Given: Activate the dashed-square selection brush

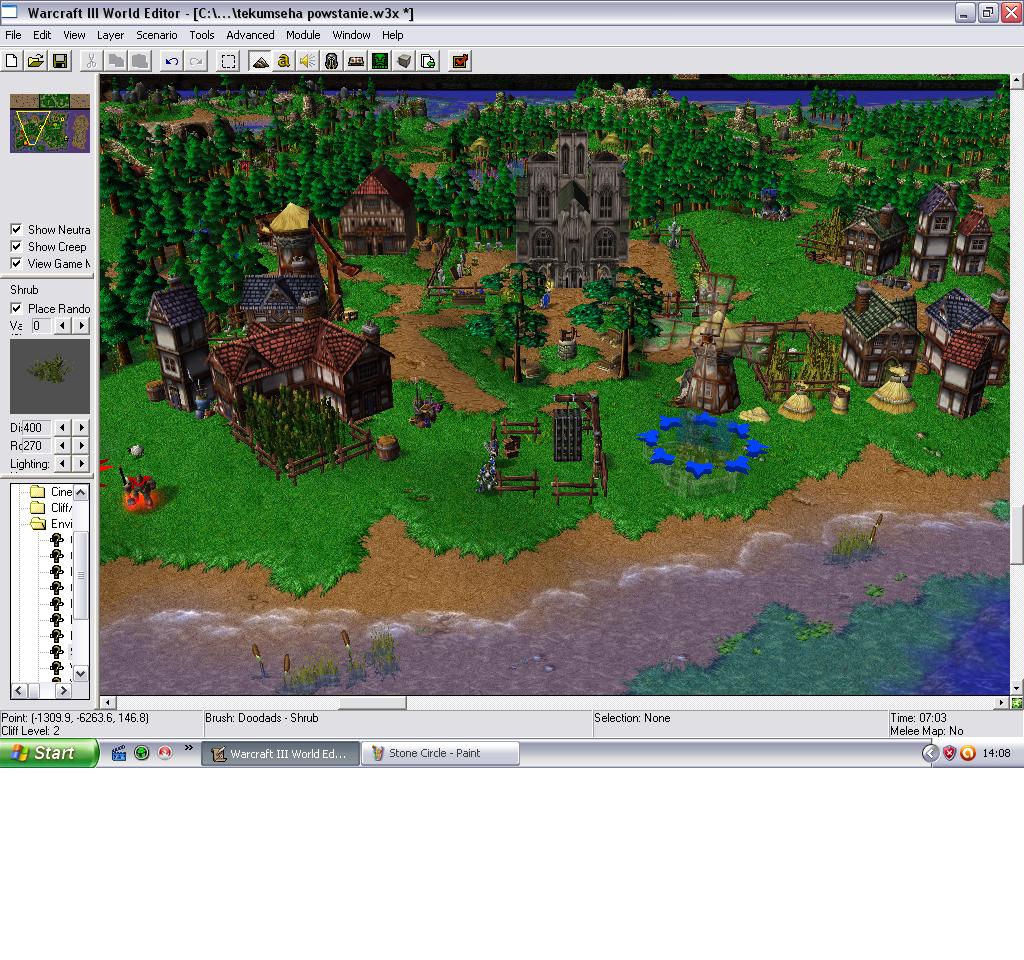Looking at the screenshot, I should (229, 61).
